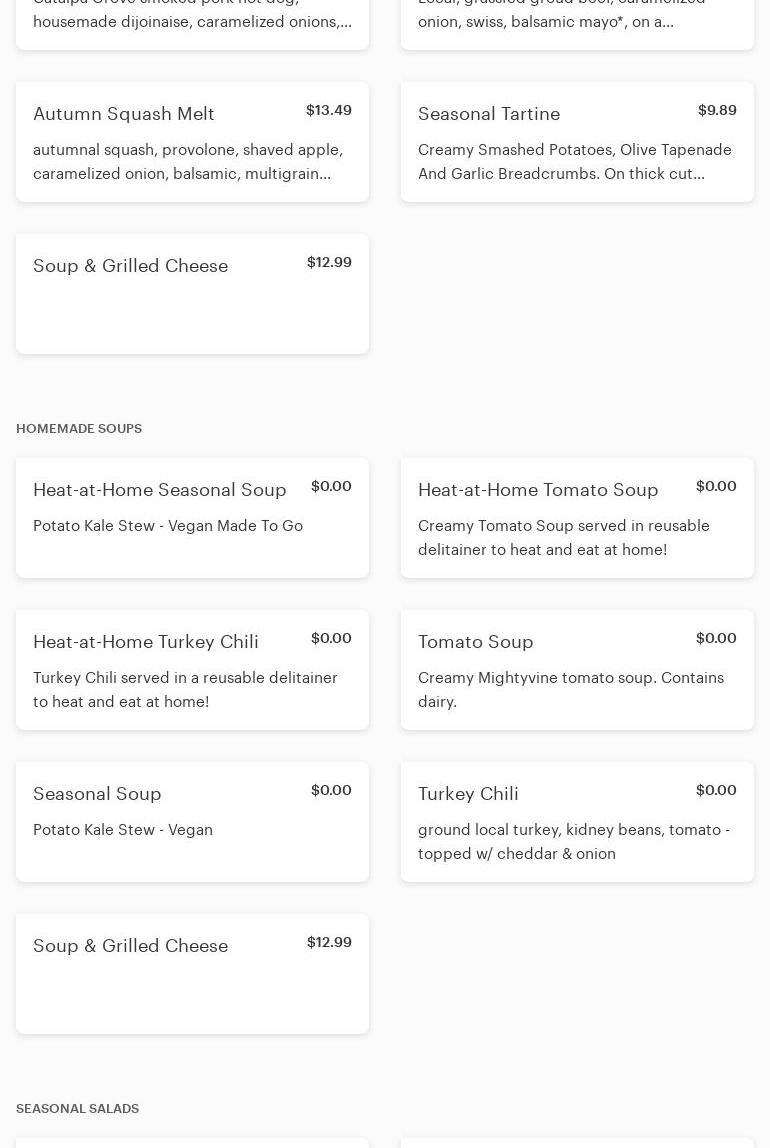Click Soup & Grilled Cheese in Homemade Soups section
Viewport: 770px width, 1148px height.
(131, 946)
